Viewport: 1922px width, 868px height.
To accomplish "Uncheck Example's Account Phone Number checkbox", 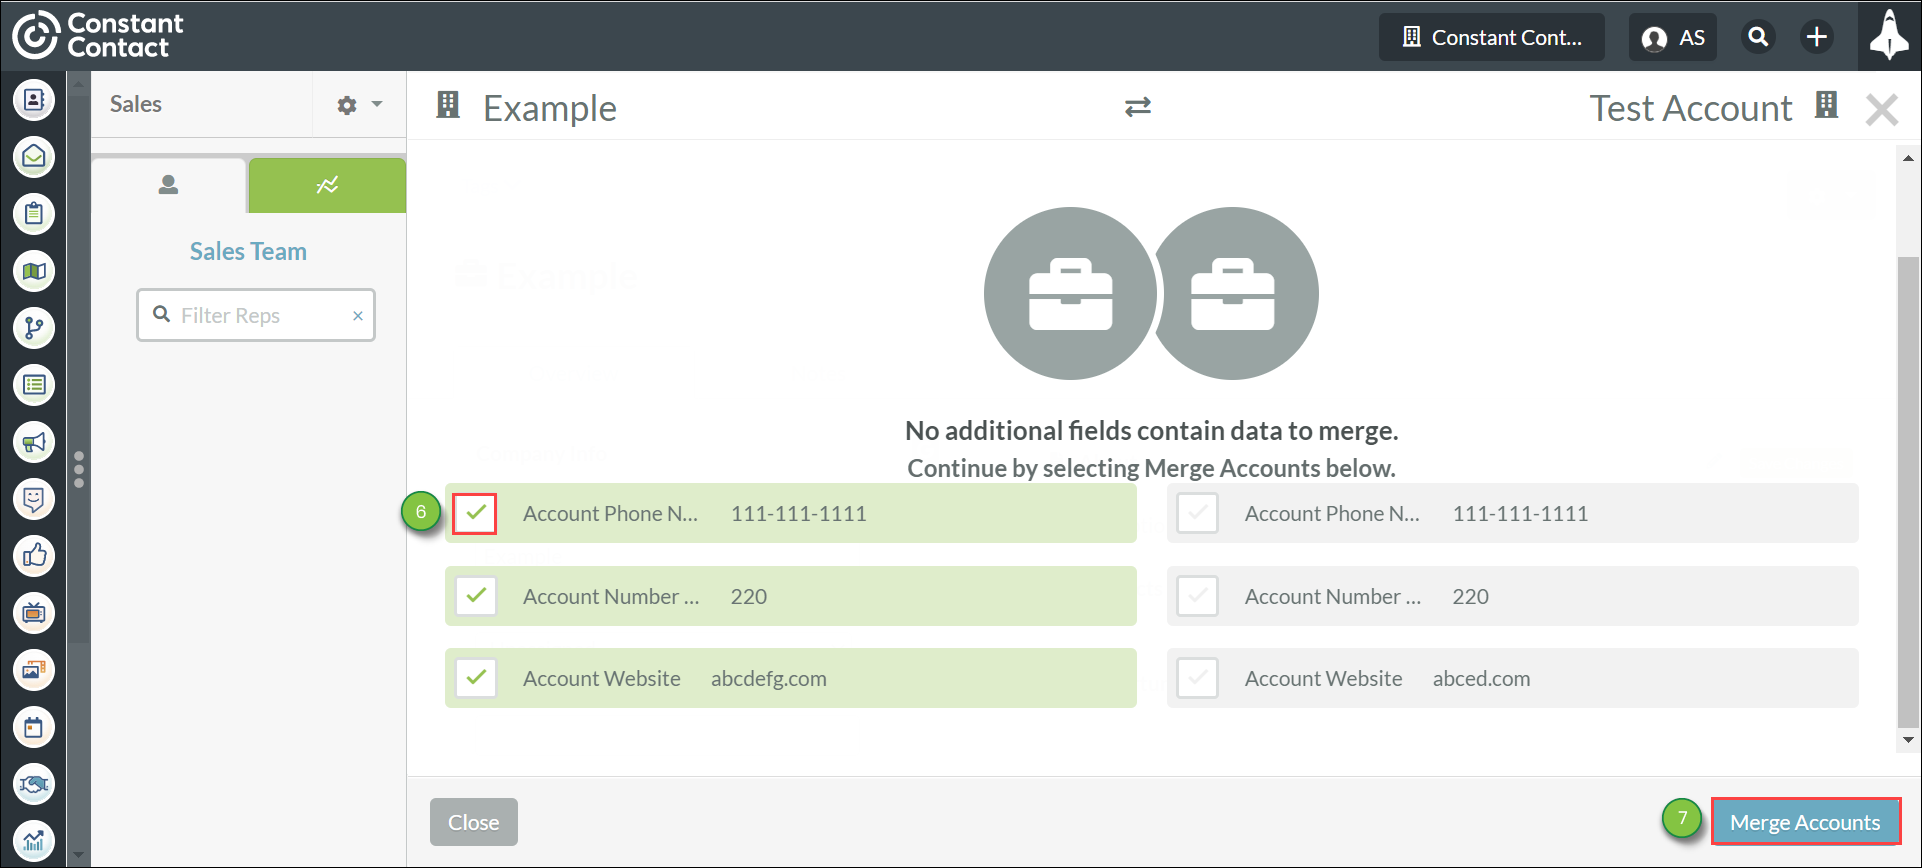I will pos(475,514).
